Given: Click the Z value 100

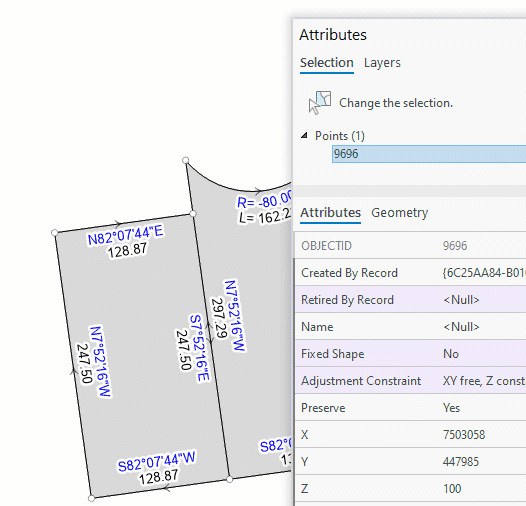Looking at the screenshot, I should point(484,489).
